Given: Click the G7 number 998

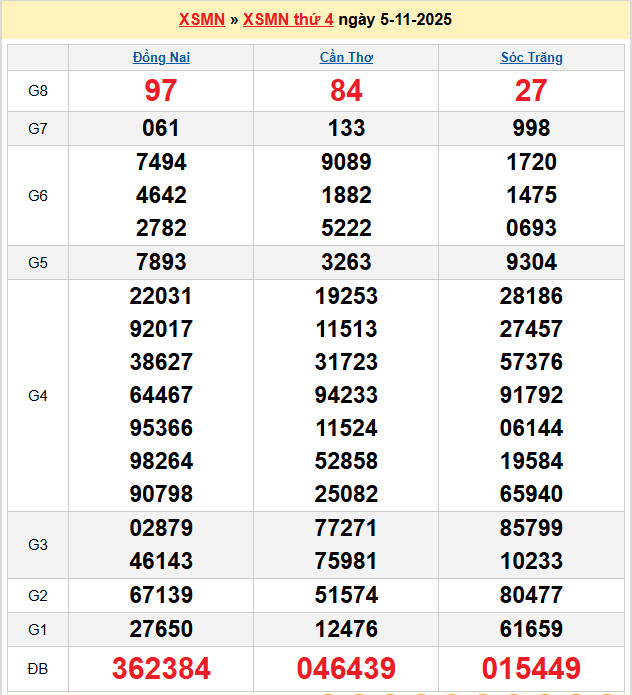Looking at the screenshot, I should 531,128.
